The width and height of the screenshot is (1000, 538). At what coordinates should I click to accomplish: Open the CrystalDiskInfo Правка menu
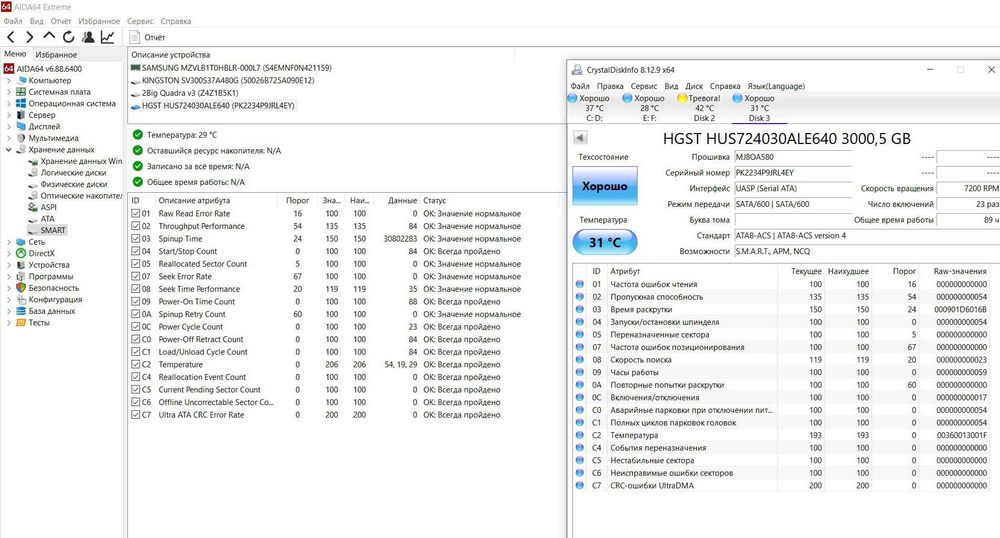610,86
